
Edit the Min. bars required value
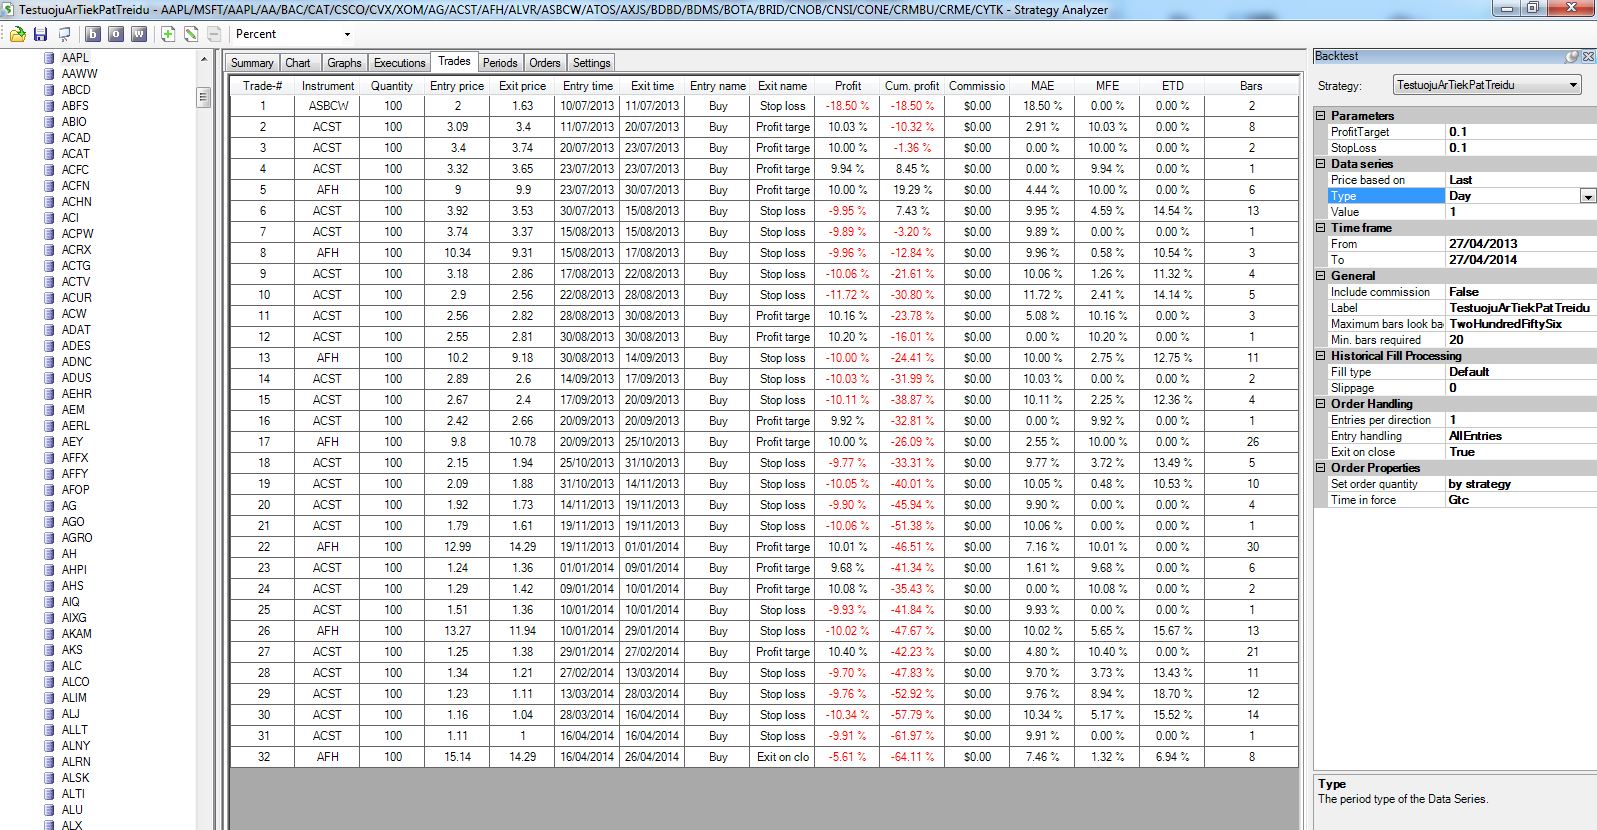tap(1520, 340)
